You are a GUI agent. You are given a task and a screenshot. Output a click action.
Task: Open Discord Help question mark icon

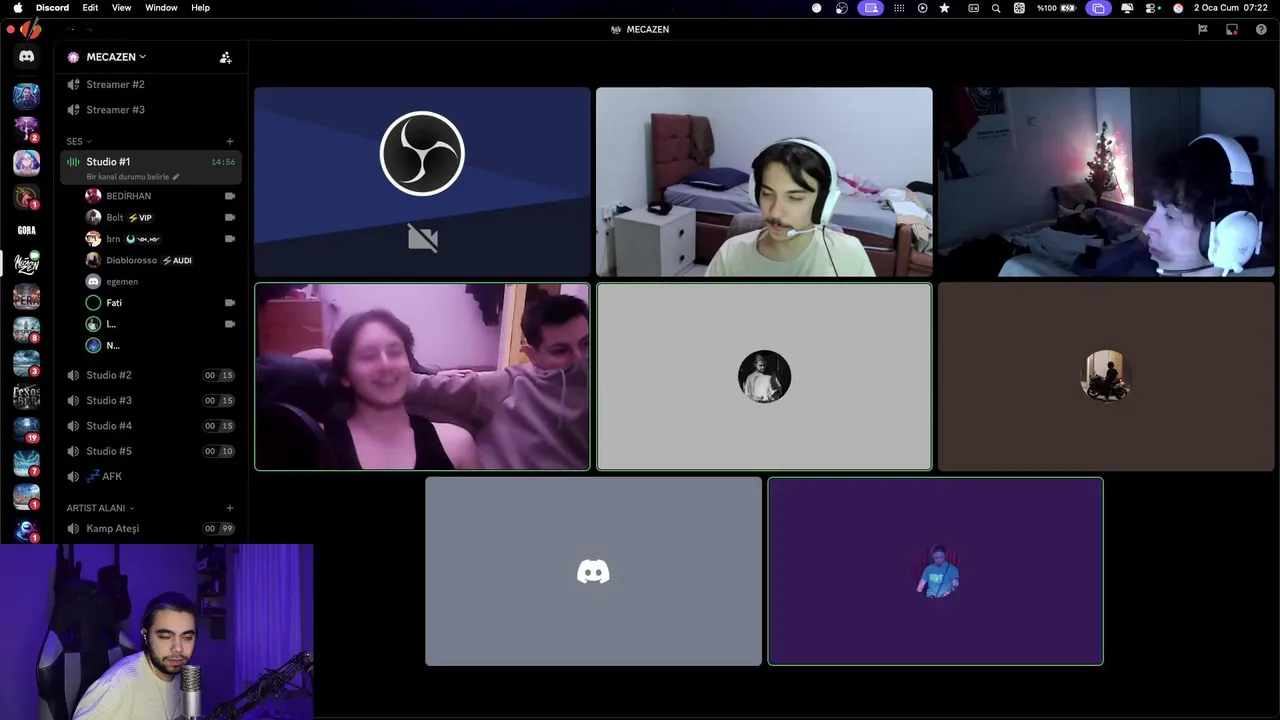coord(1261,29)
